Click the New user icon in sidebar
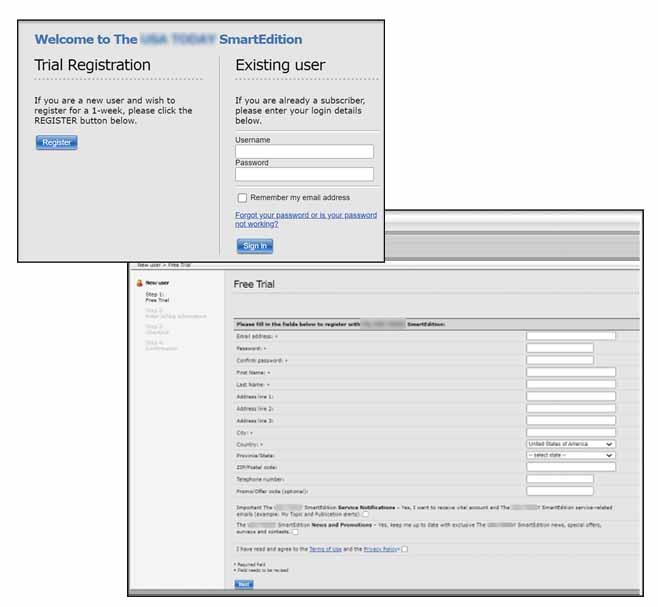 [x=140, y=283]
